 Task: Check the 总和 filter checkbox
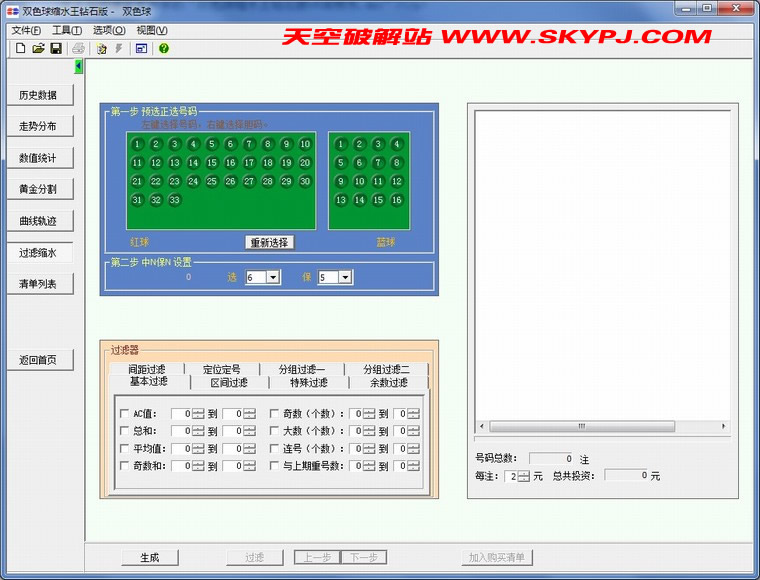(x=125, y=431)
